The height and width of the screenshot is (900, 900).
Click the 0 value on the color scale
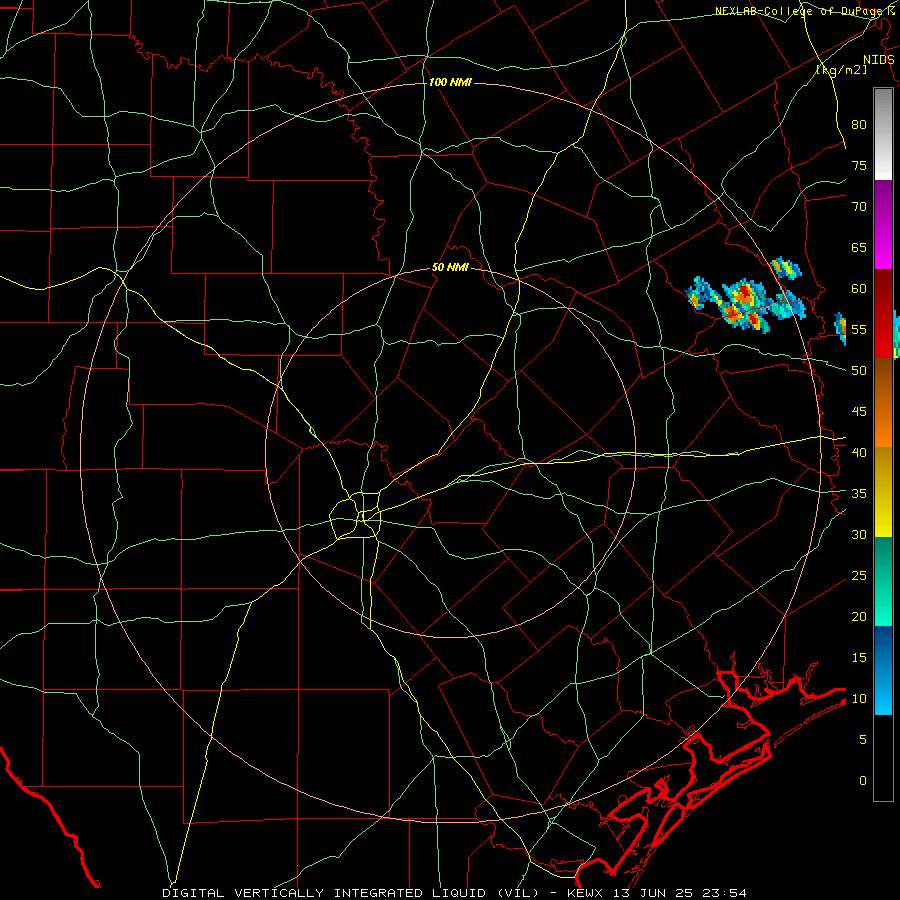(x=863, y=781)
